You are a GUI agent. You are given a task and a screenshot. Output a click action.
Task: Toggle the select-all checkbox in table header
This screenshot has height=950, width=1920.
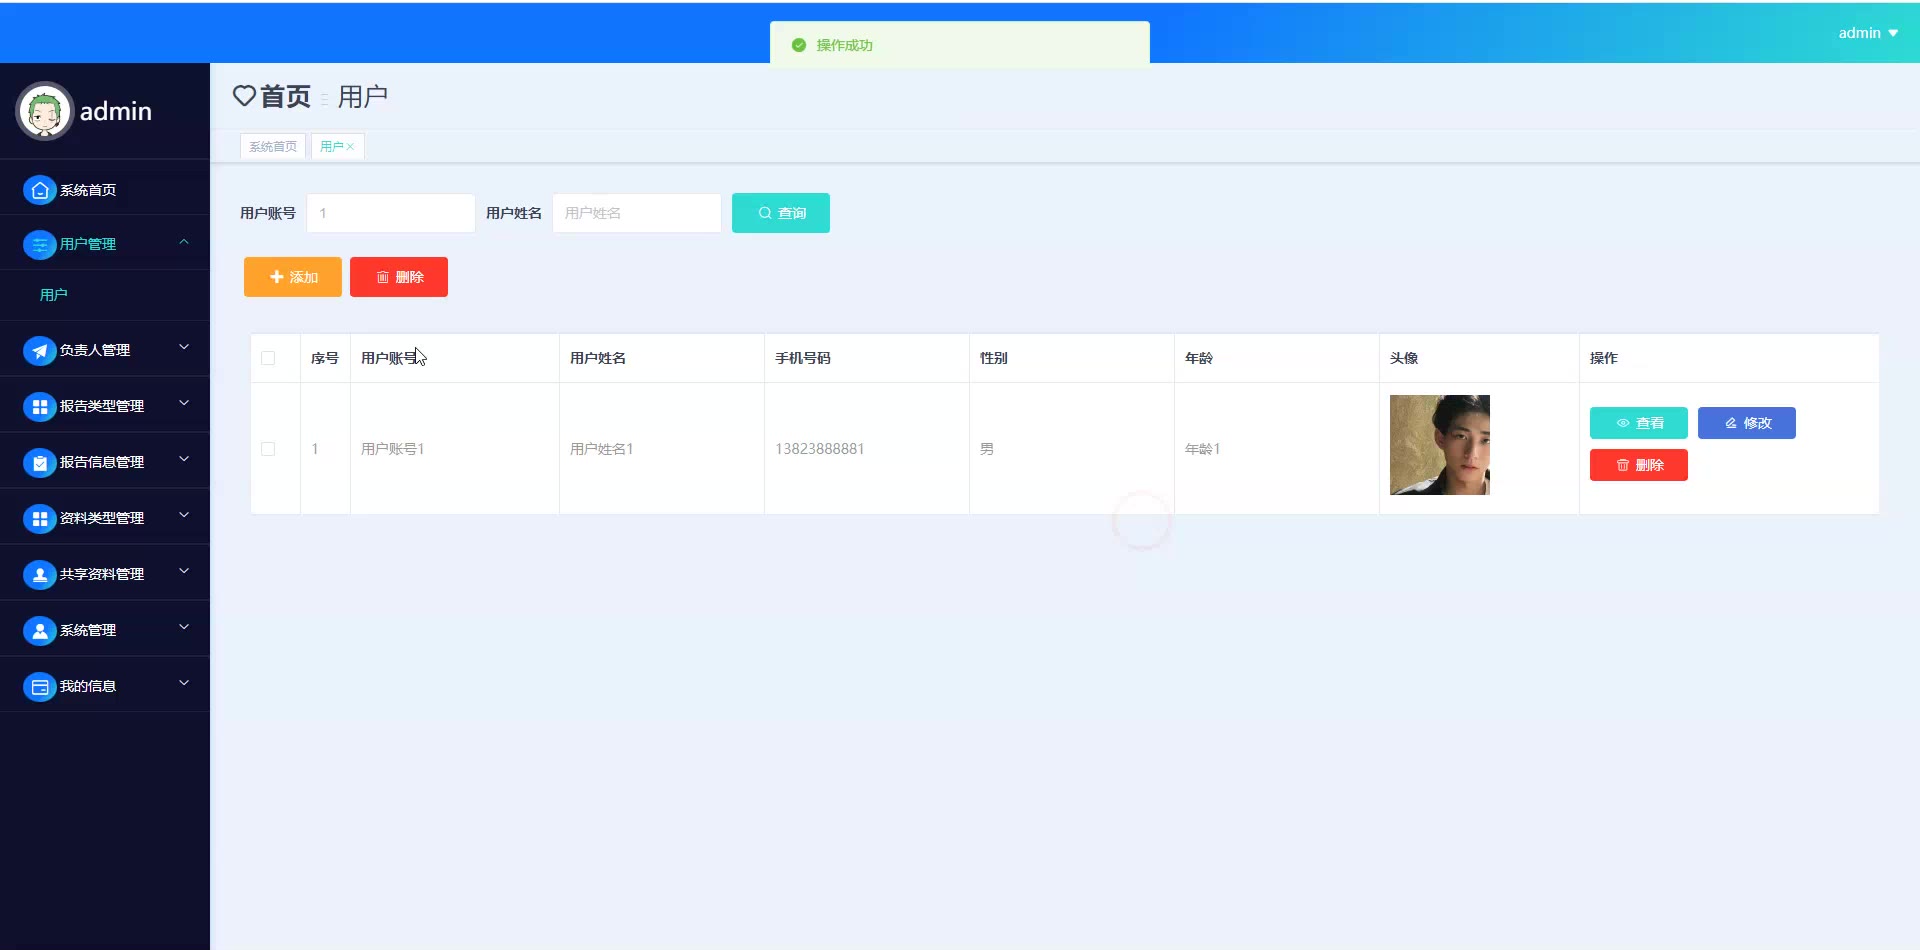268,358
